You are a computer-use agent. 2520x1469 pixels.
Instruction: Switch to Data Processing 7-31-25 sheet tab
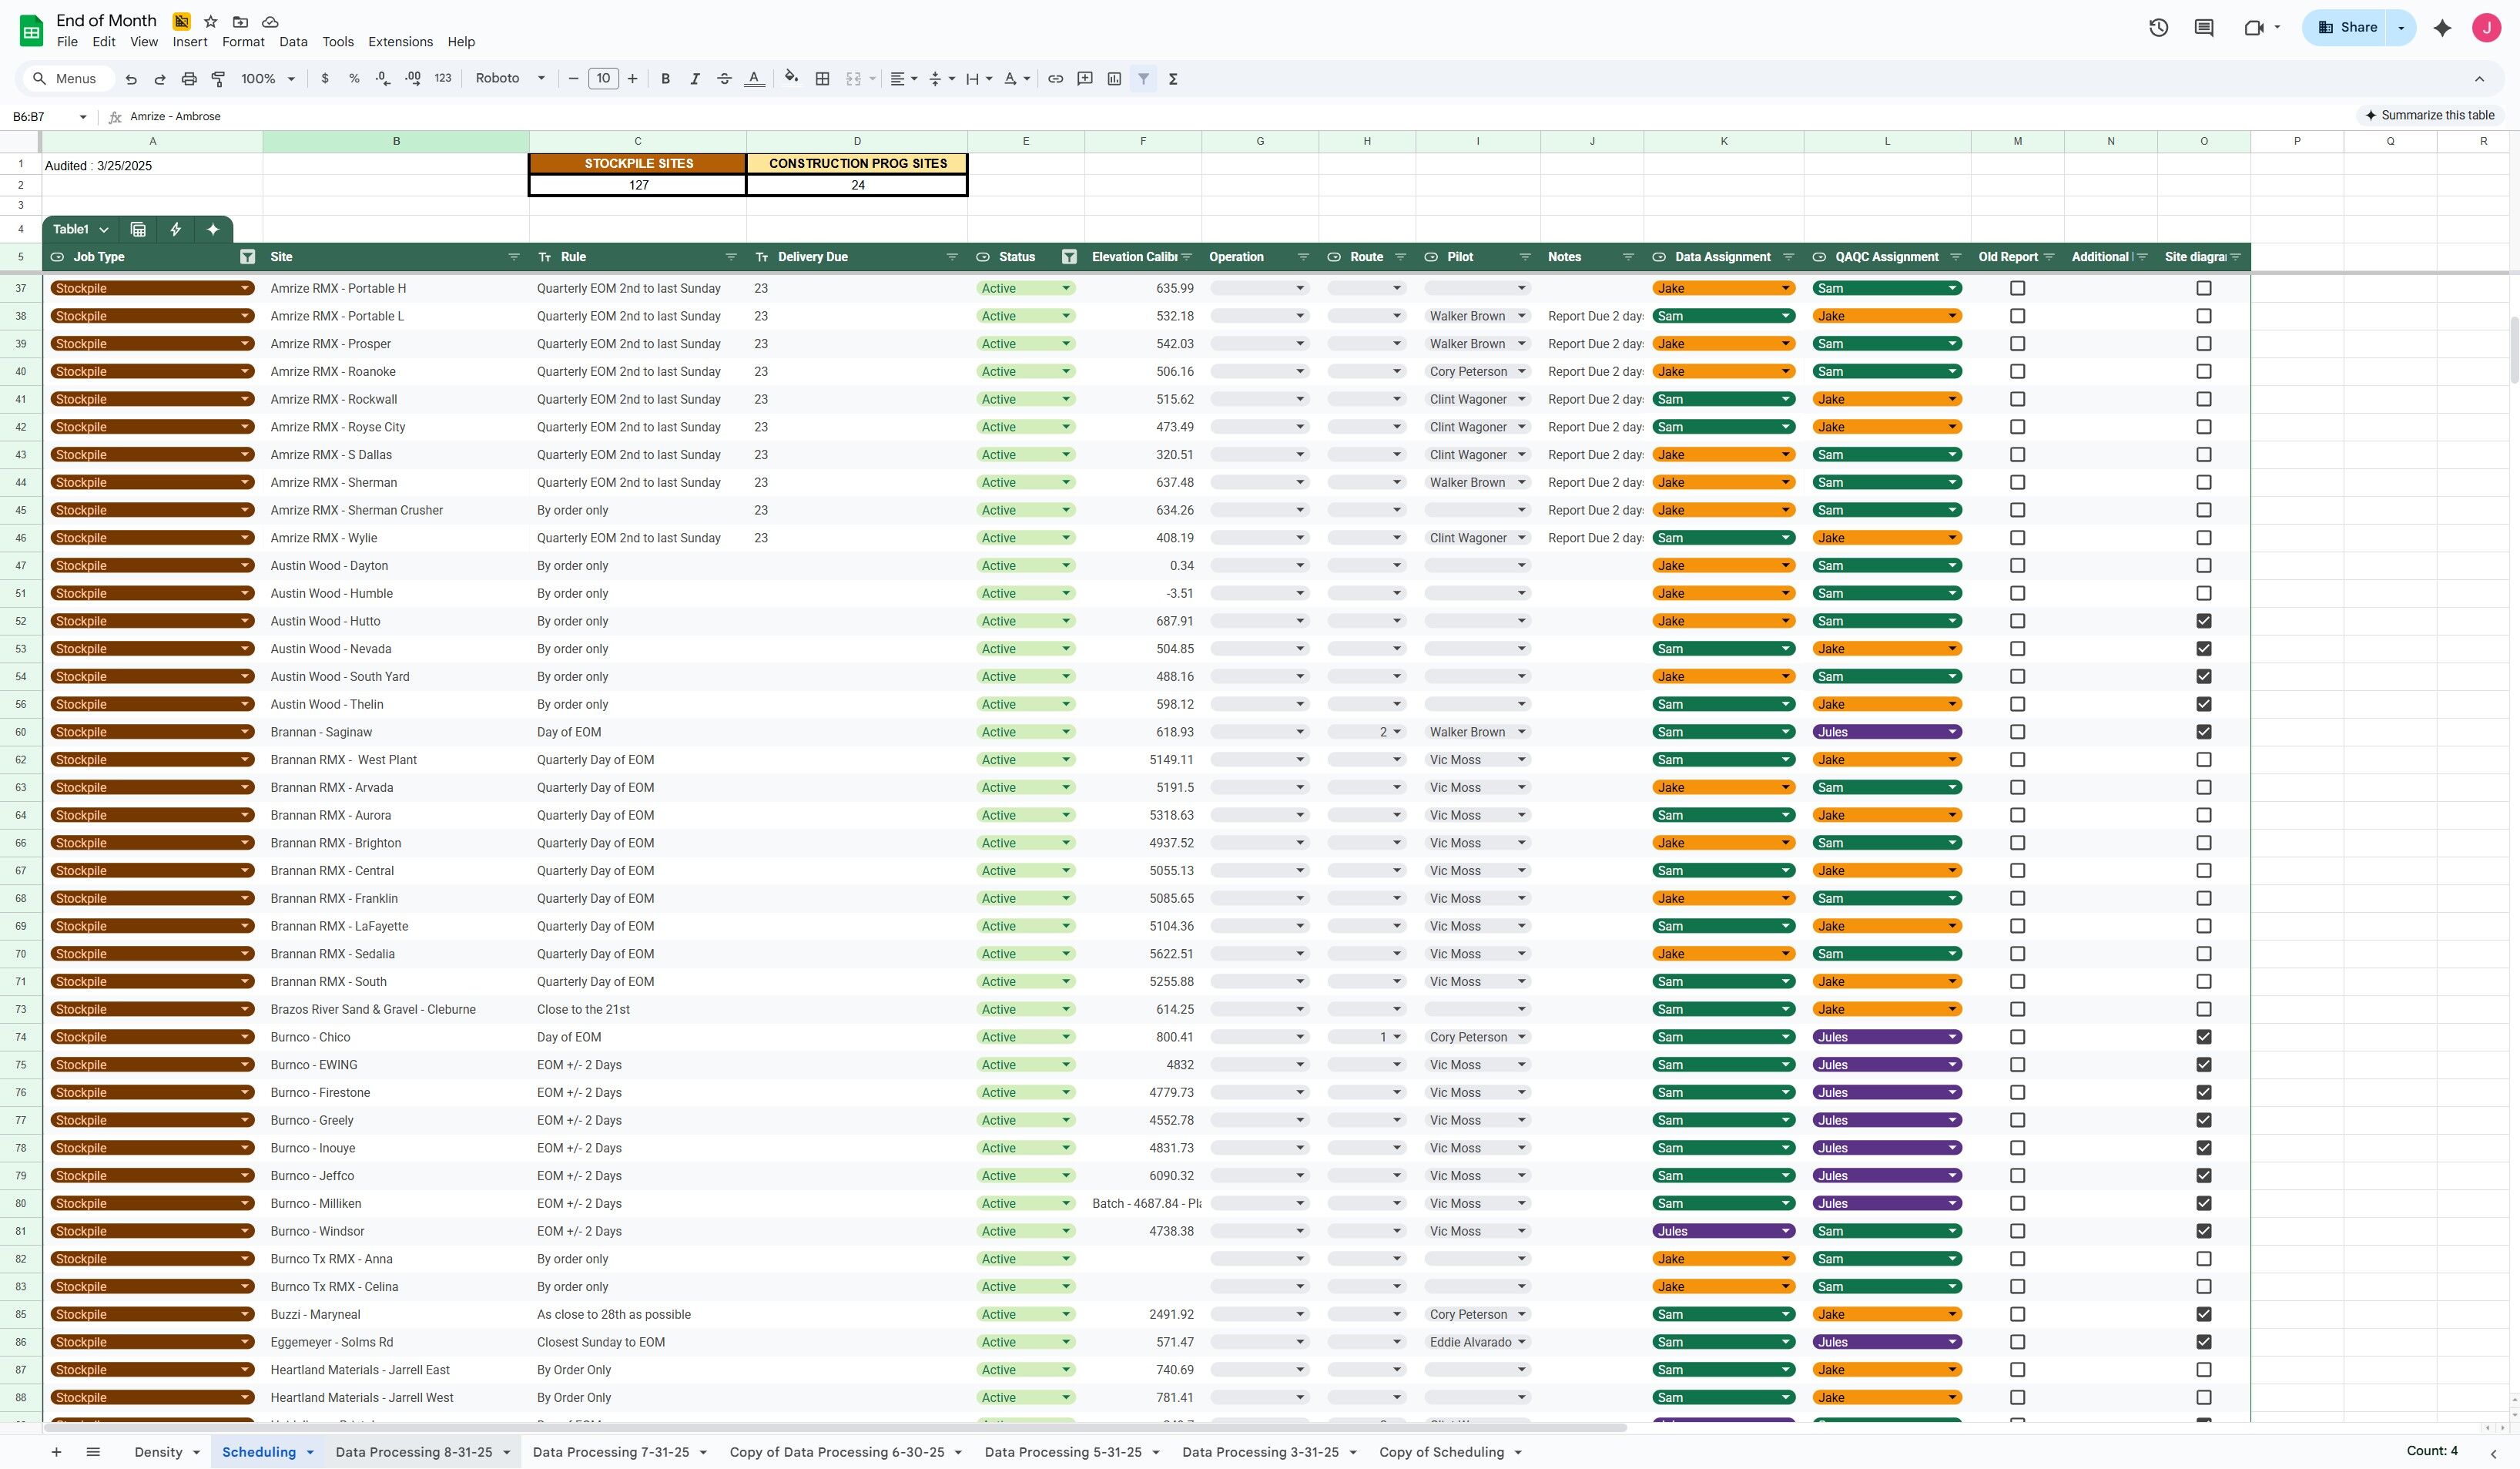[x=610, y=1452]
